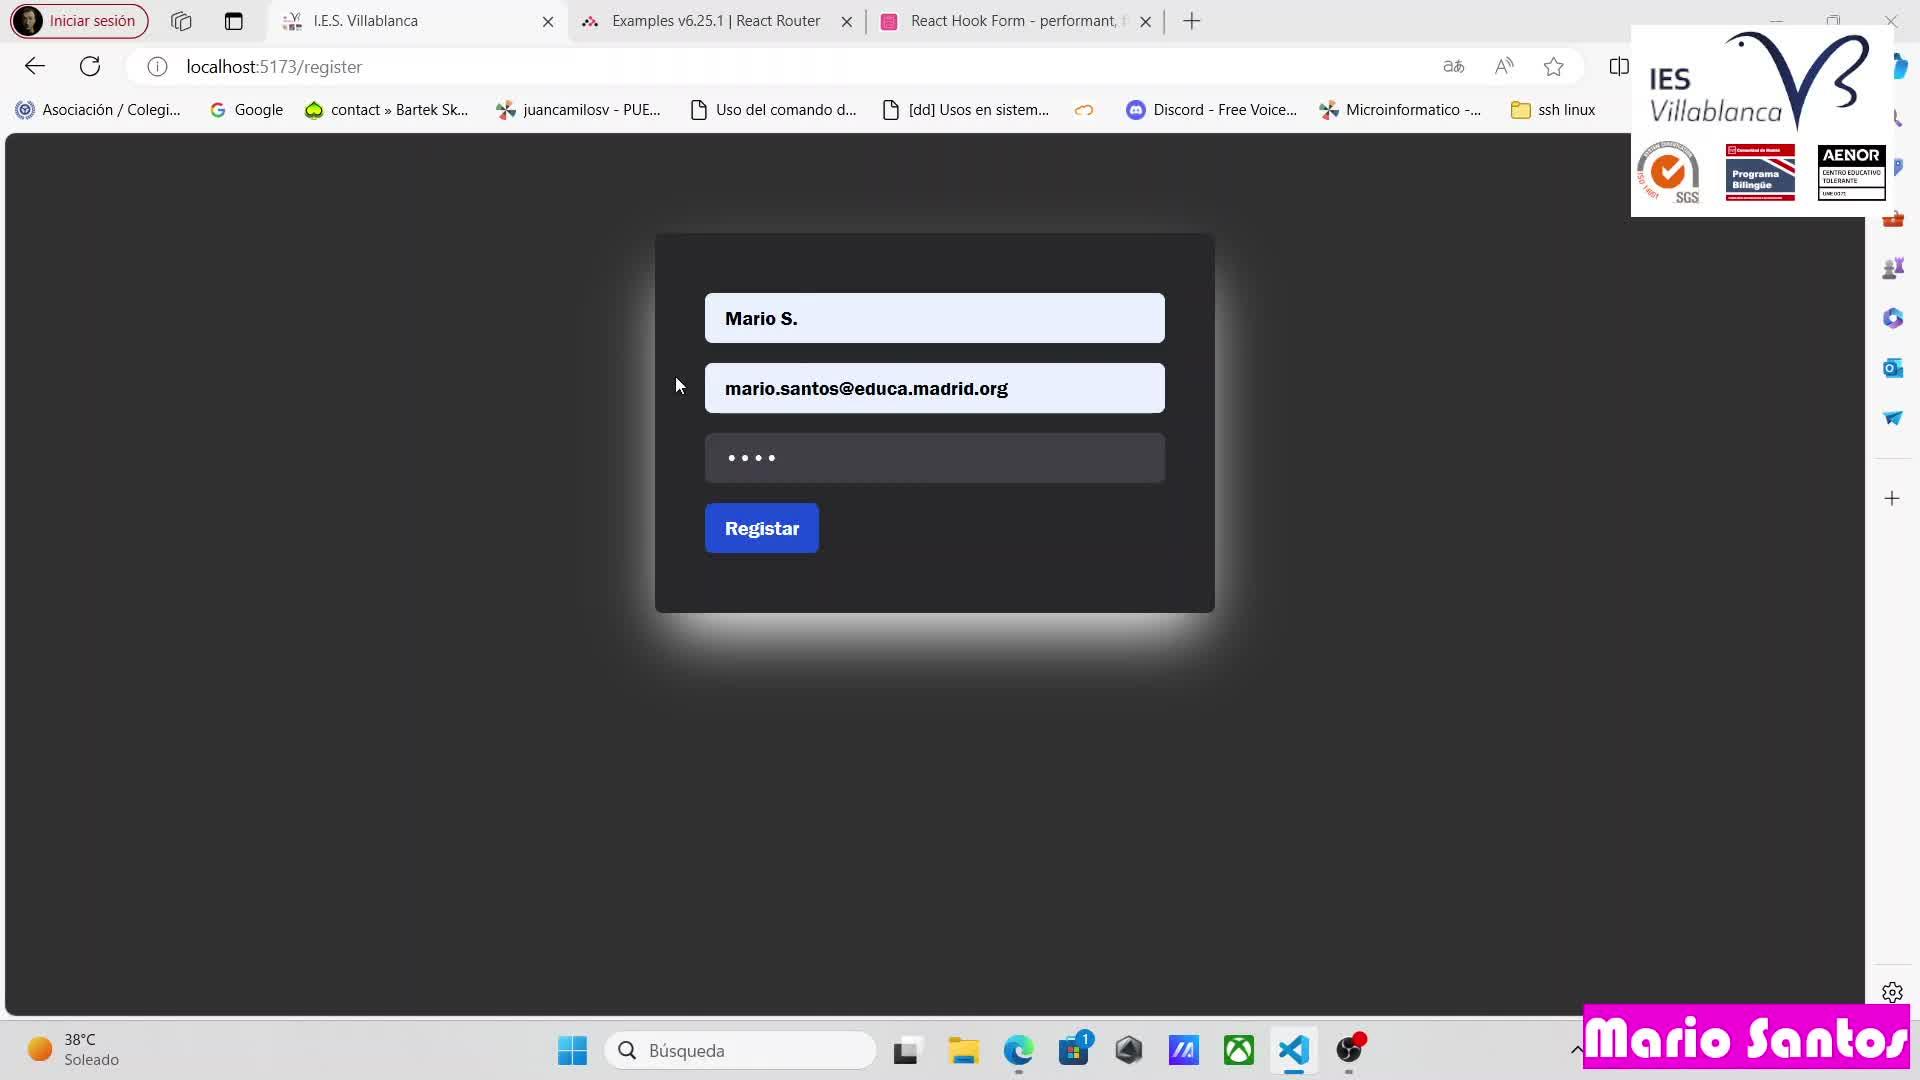
Task: Click the sidebar settings gear
Action: pyautogui.click(x=1892, y=992)
